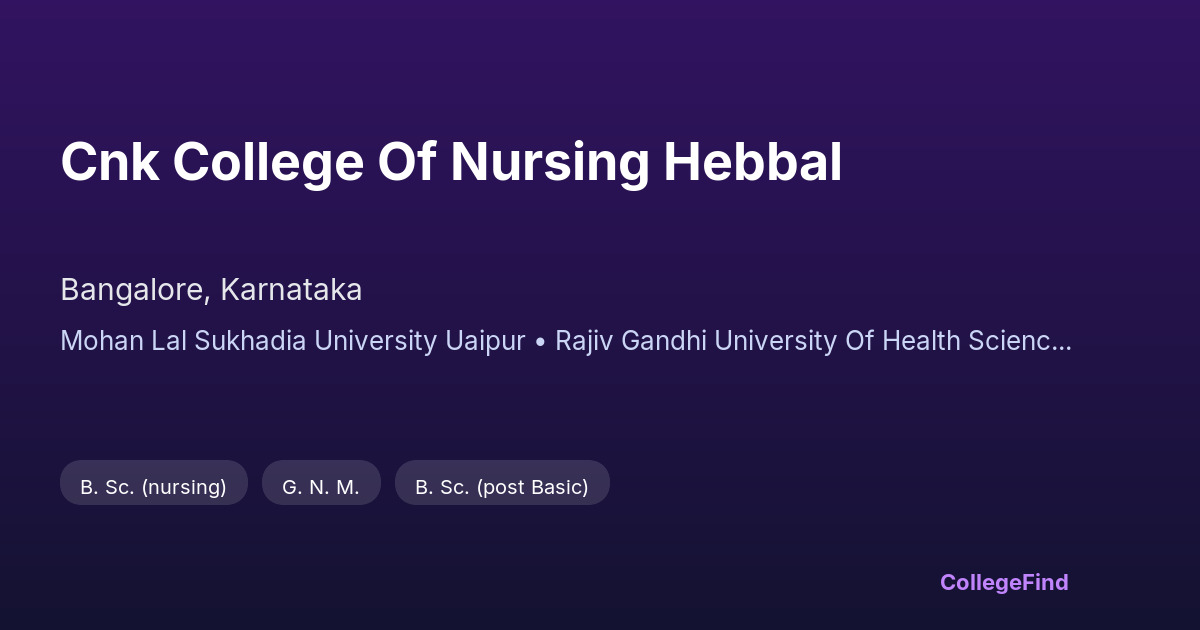1200x630 pixels.
Task: Click the Cnk College Of Nursing Hebbal title
Action: click(450, 163)
